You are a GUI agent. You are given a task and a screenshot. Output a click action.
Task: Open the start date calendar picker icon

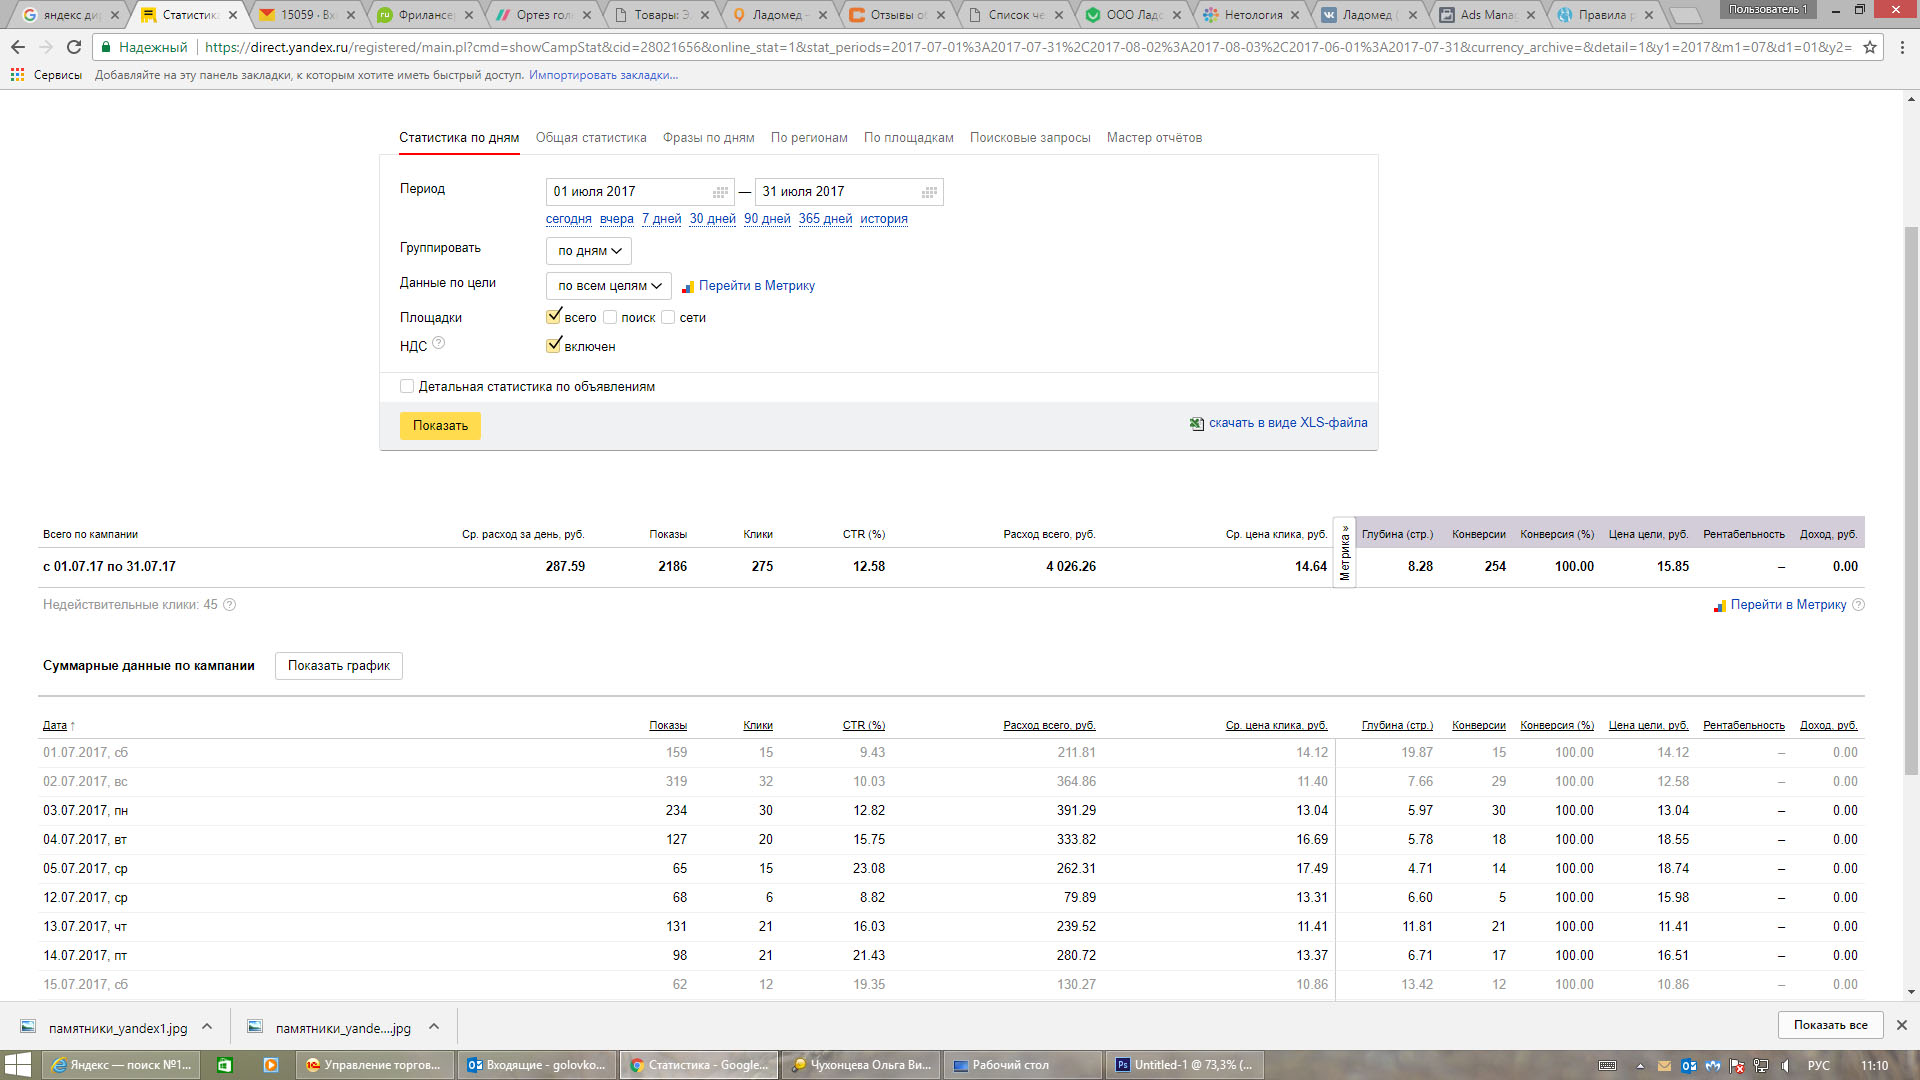(x=720, y=192)
